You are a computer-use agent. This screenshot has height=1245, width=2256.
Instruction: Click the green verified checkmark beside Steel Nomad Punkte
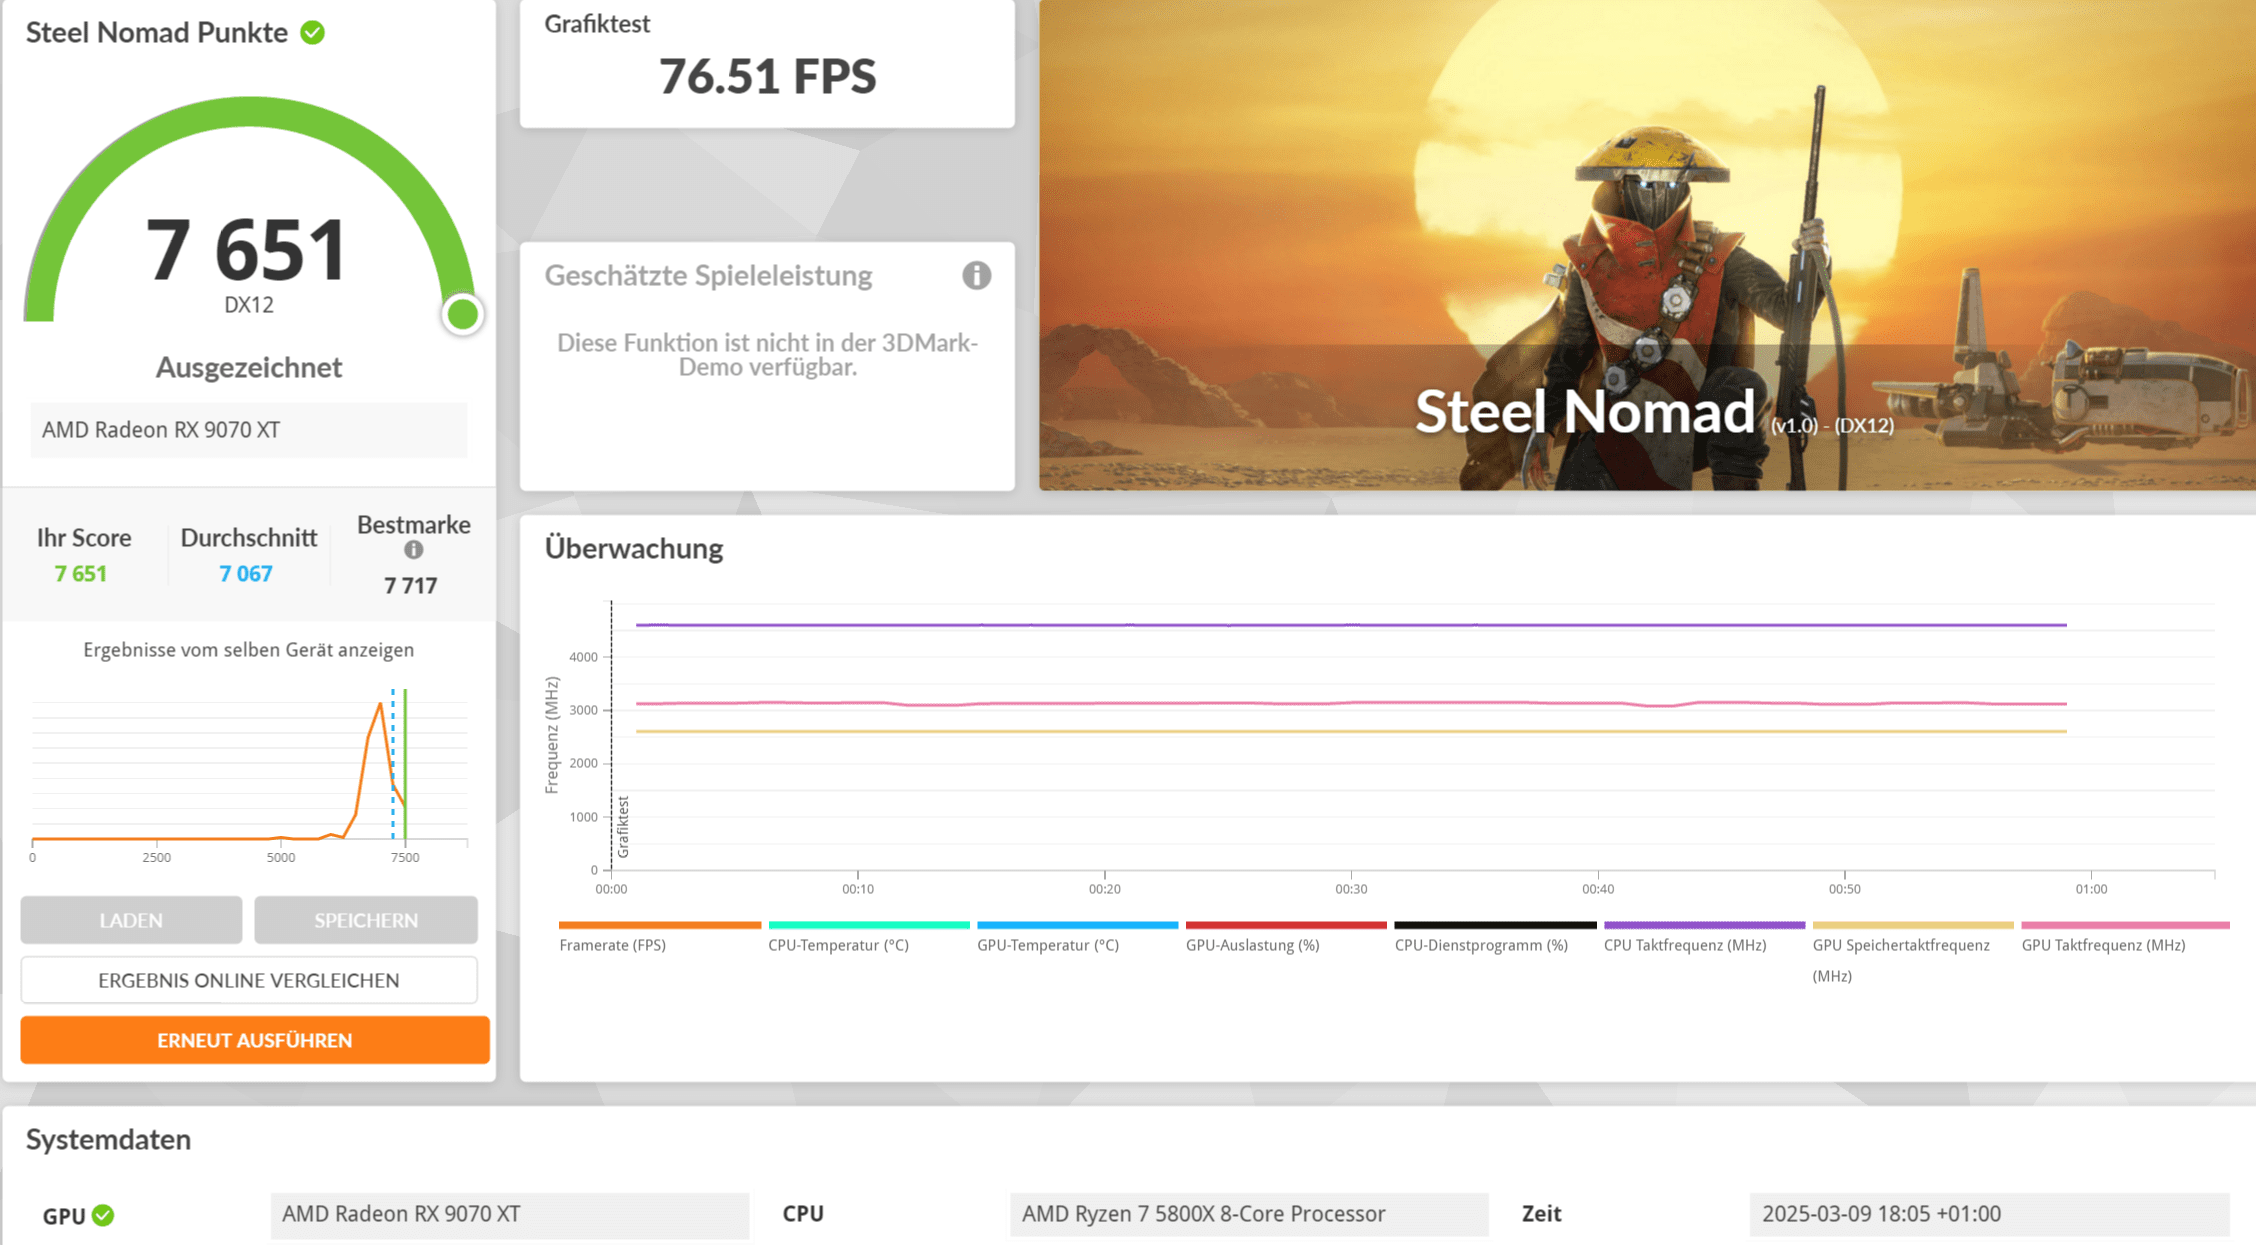[x=313, y=33]
